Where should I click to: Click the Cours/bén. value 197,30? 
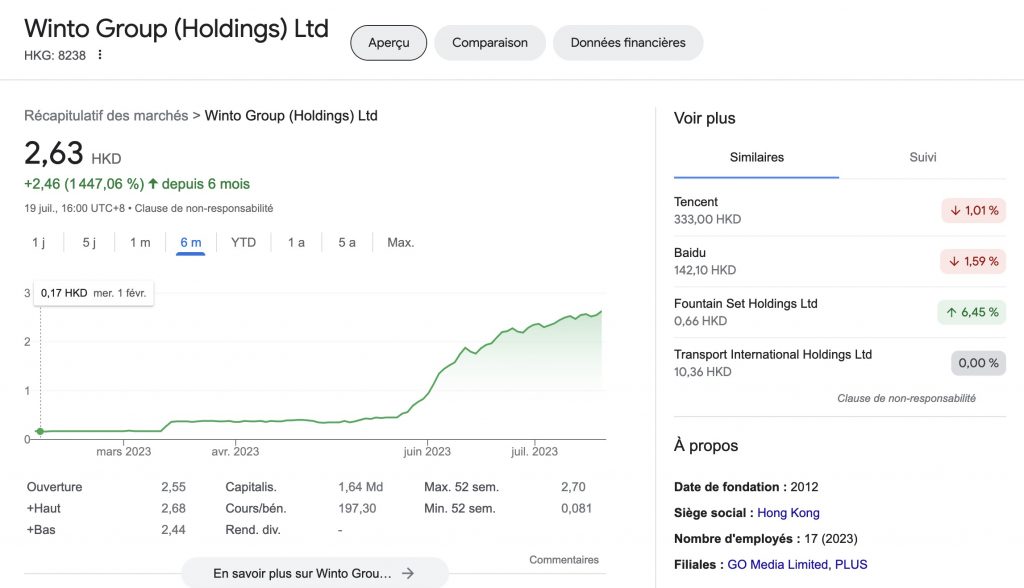point(357,508)
